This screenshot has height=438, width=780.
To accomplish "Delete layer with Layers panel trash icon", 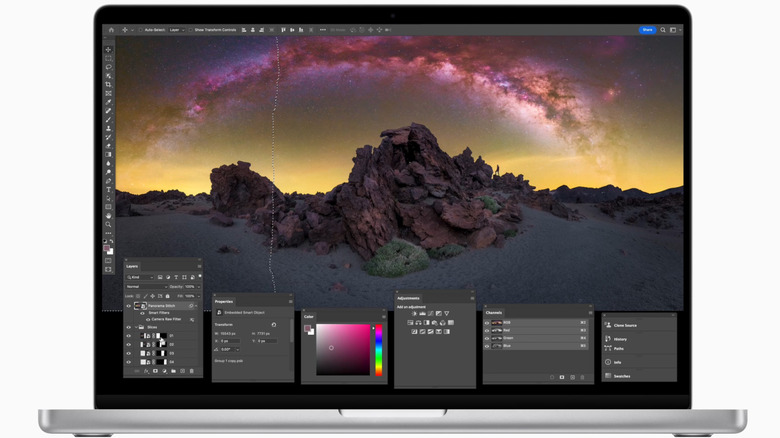I will [192, 371].
